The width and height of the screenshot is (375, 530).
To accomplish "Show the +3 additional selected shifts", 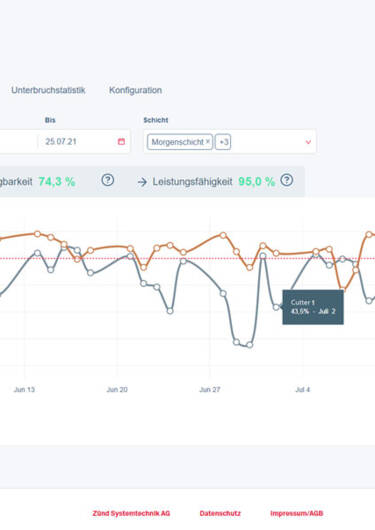I will (223, 142).
